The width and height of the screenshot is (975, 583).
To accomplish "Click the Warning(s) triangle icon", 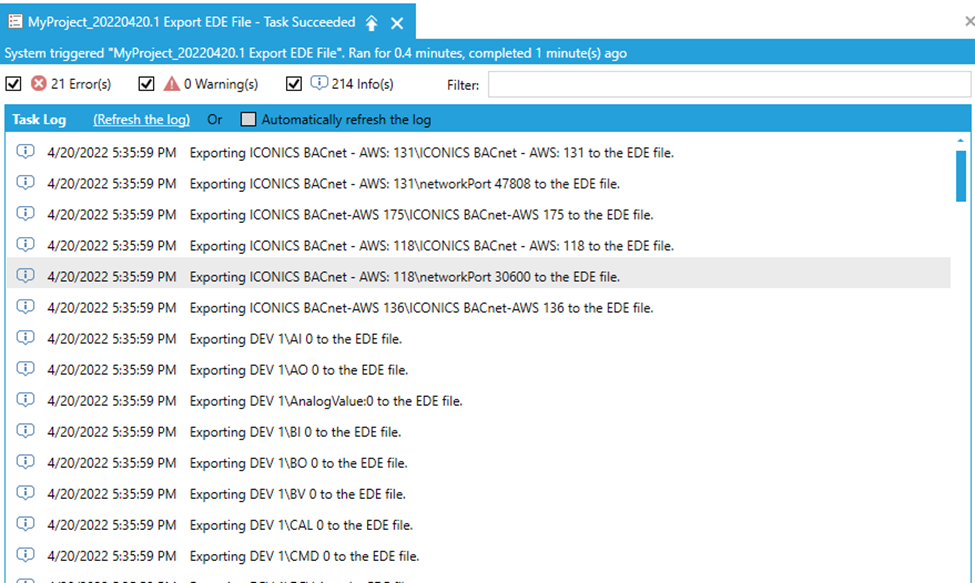I will click(x=171, y=84).
